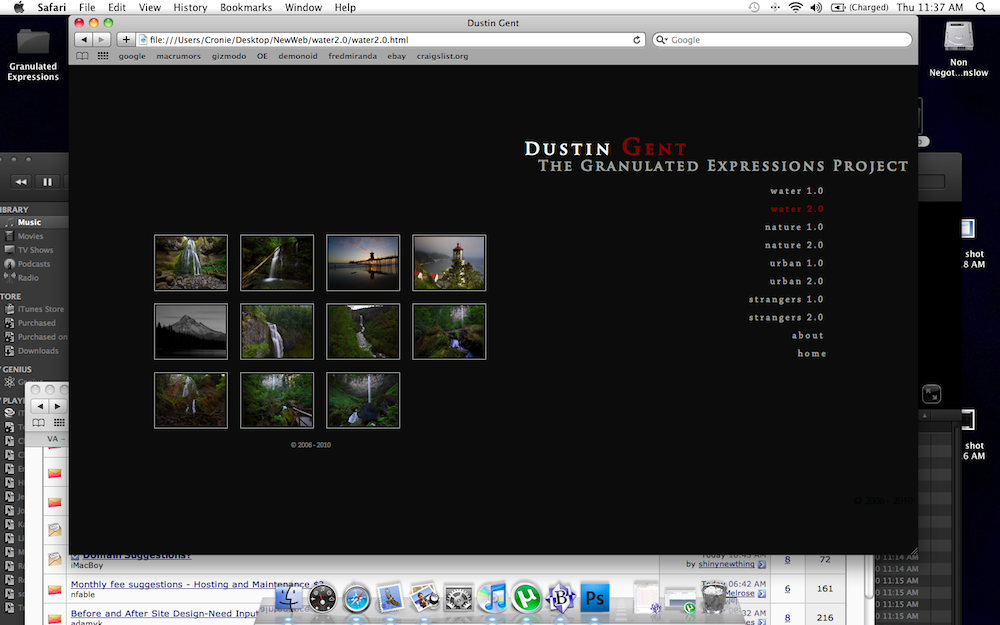Click the Wi-Fi status icon in menu bar
Viewport: 1000px width, 625px height.
(795, 7)
